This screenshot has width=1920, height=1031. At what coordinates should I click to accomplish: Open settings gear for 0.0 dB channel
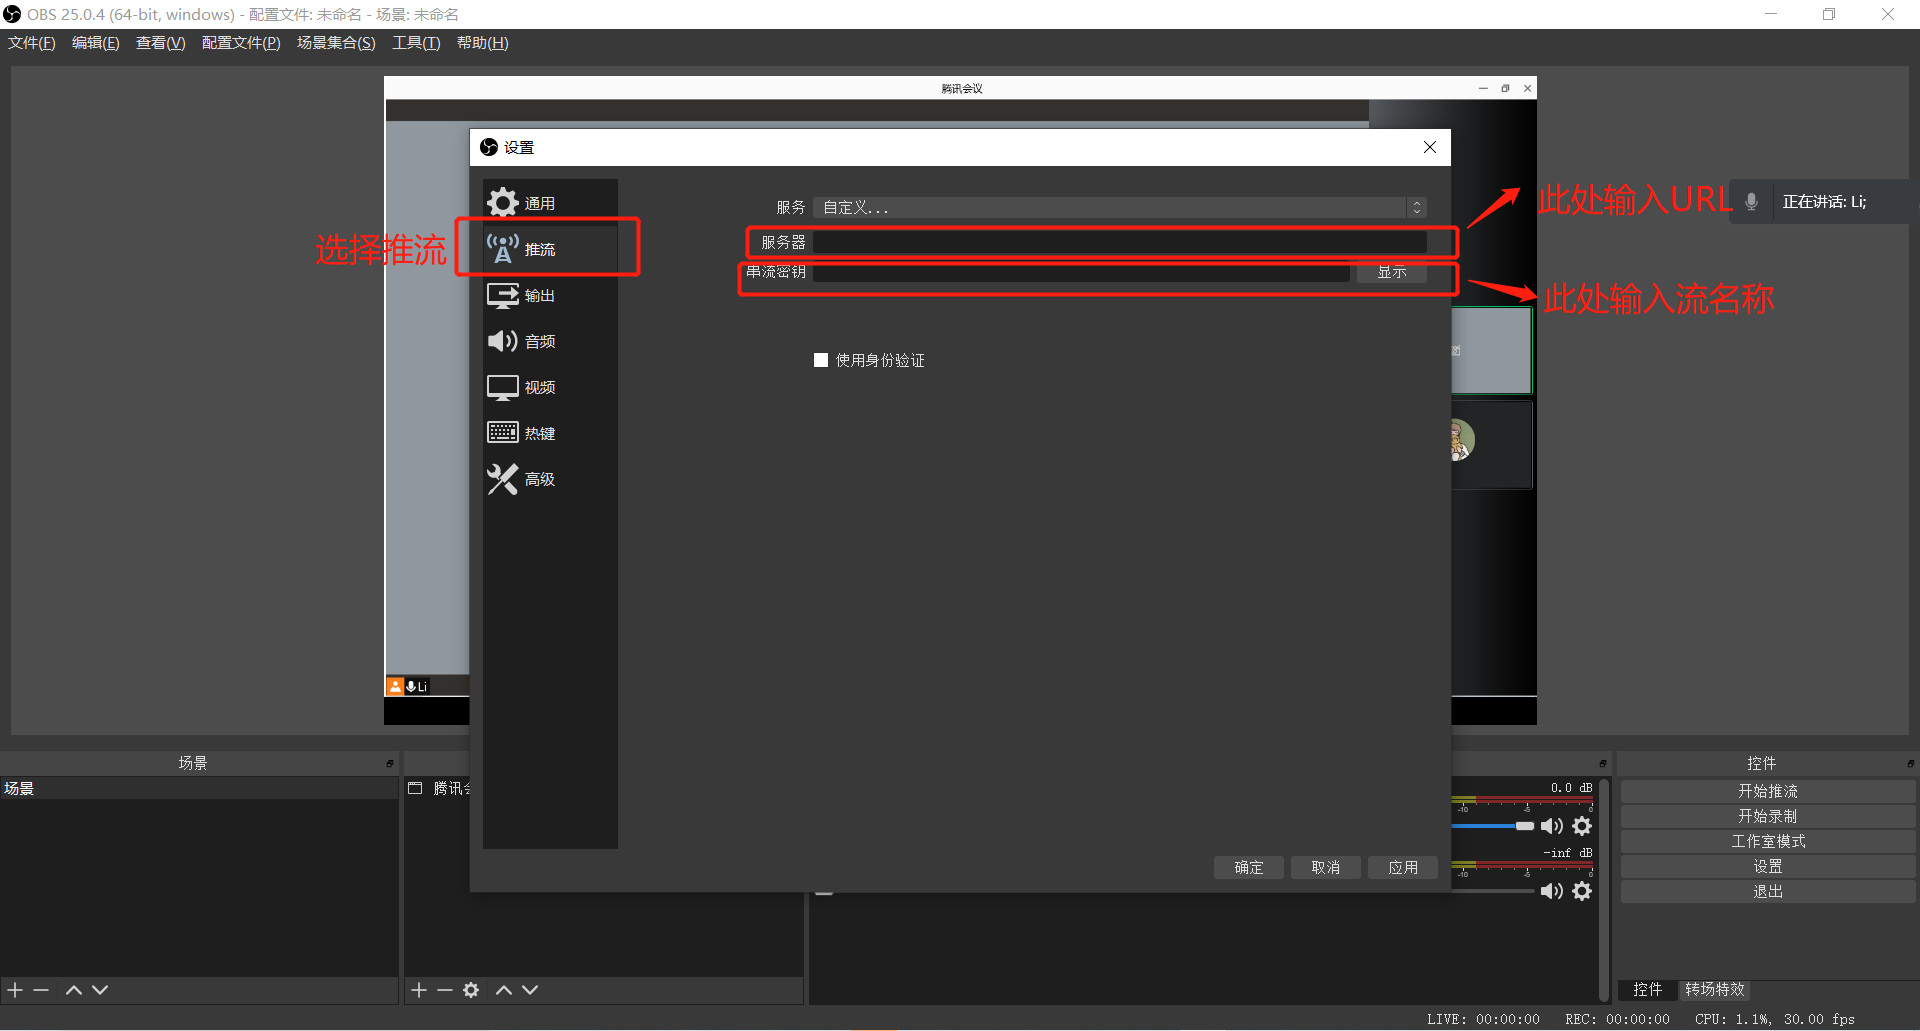pyautogui.click(x=1582, y=826)
